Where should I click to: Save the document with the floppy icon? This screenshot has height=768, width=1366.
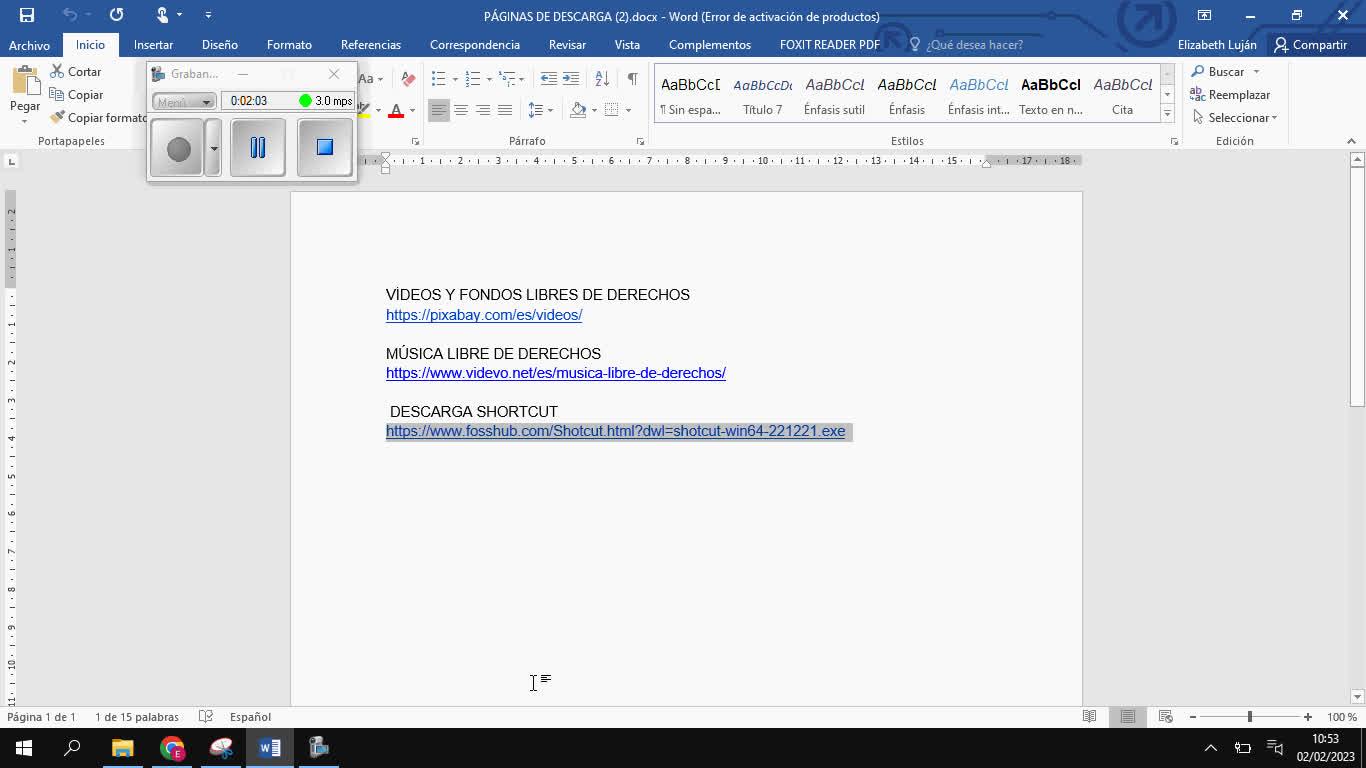(x=27, y=15)
